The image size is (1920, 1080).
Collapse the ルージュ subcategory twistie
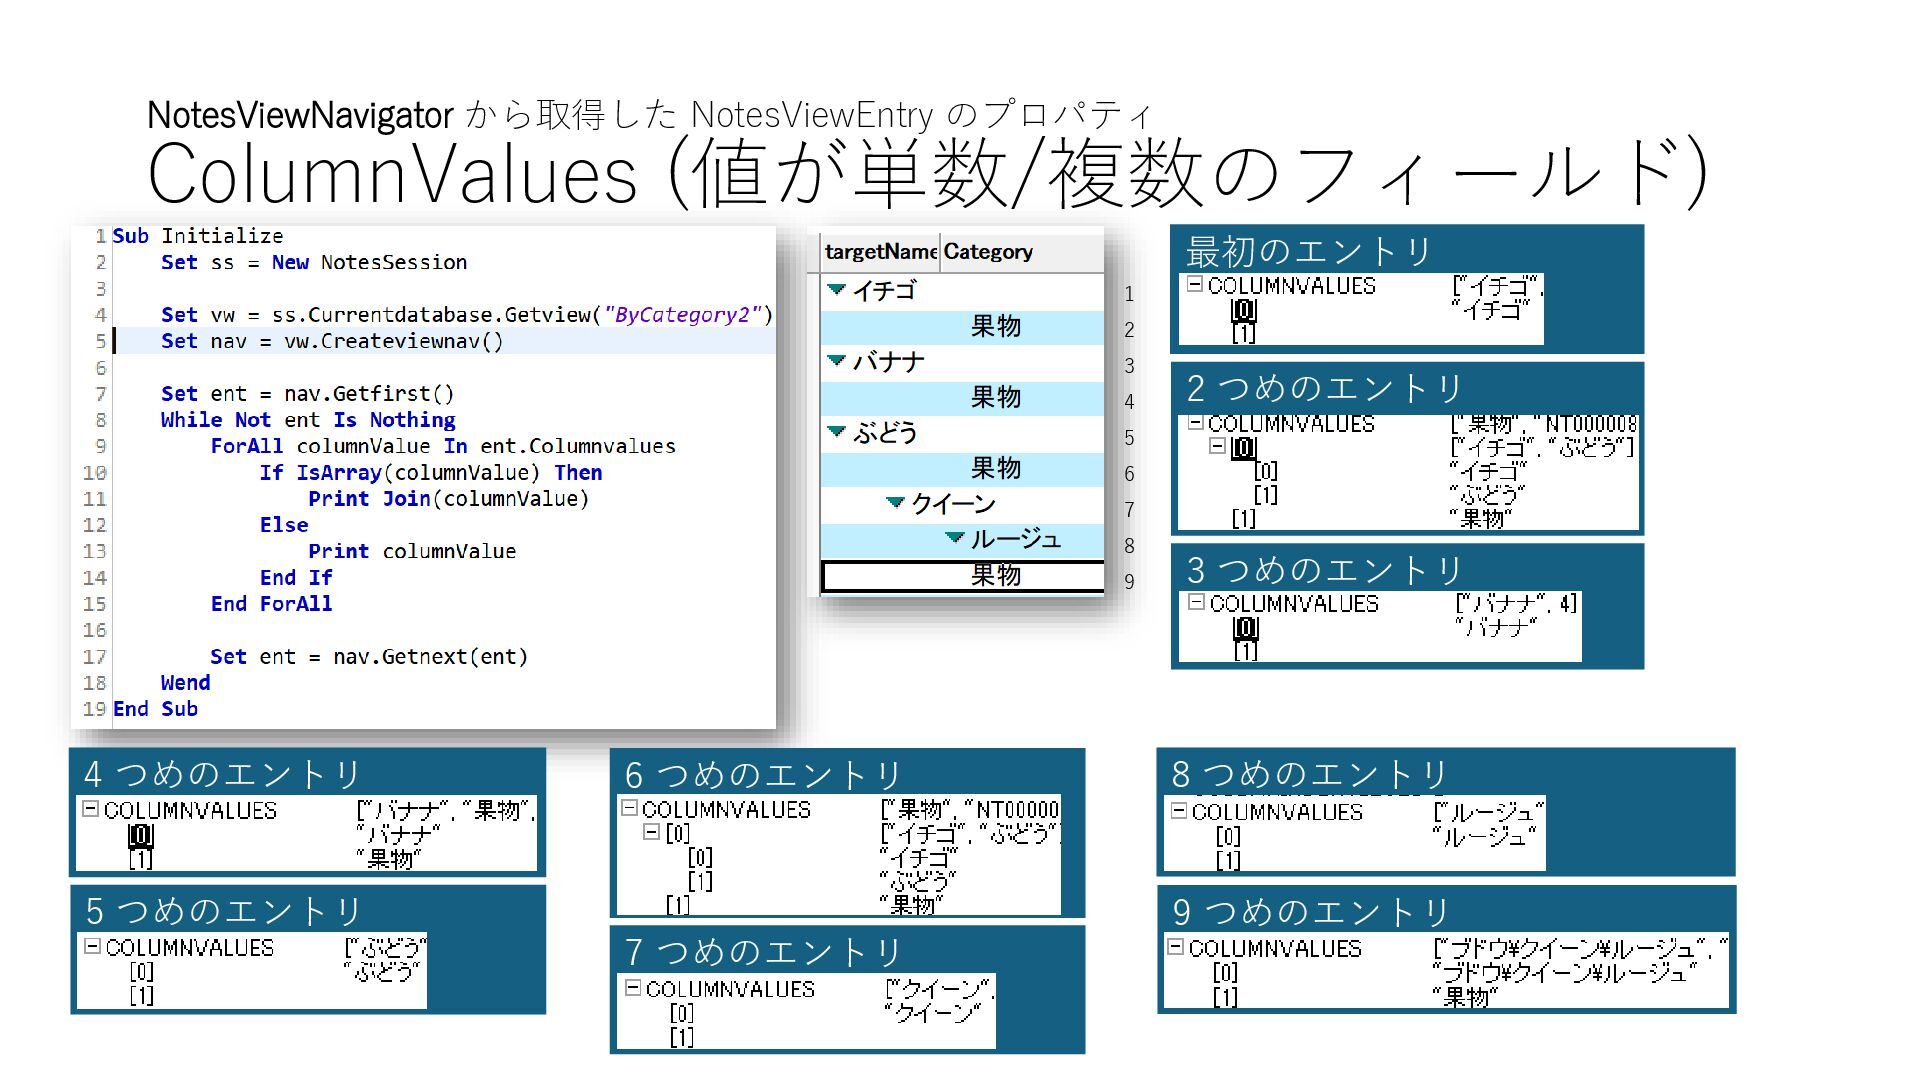pyautogui.click(x=955, y=538)
